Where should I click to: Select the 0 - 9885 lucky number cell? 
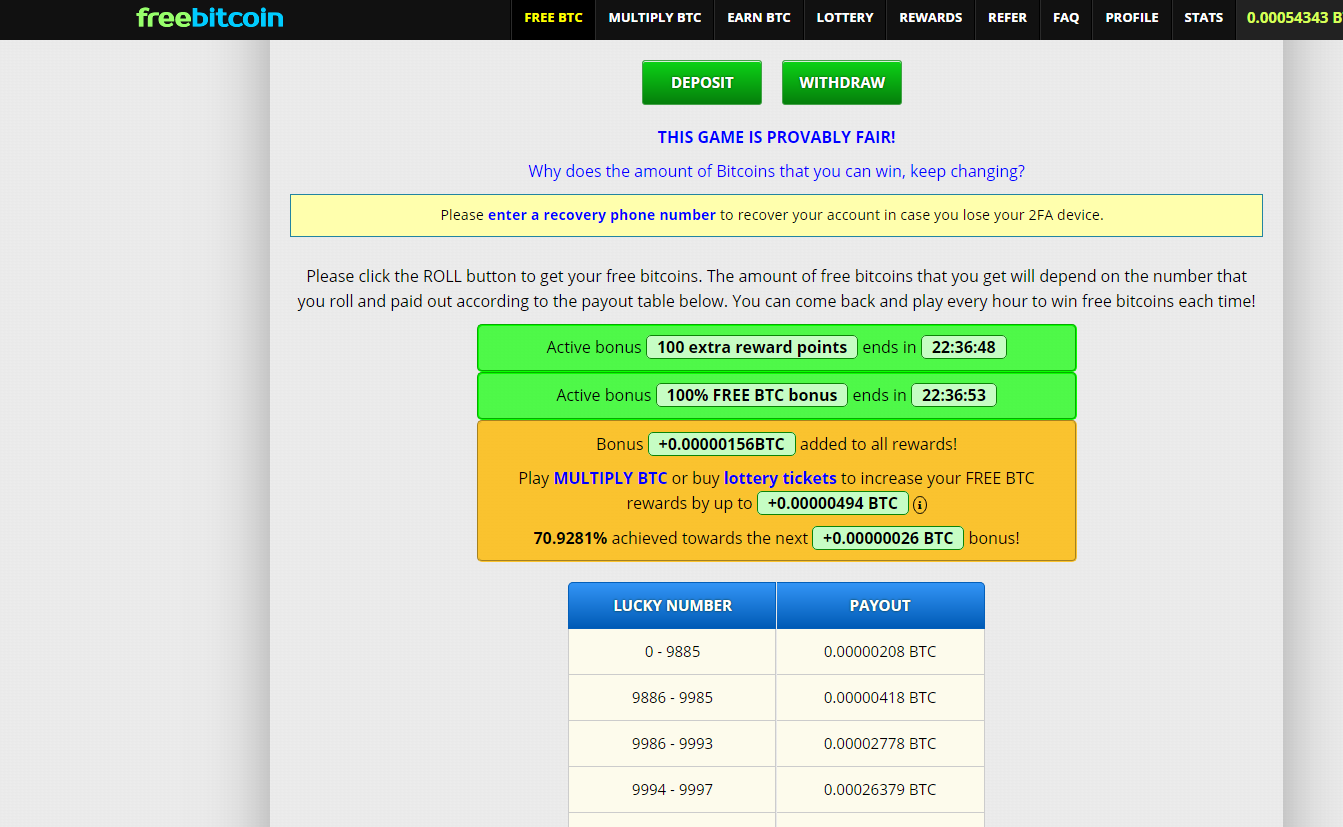672,652
